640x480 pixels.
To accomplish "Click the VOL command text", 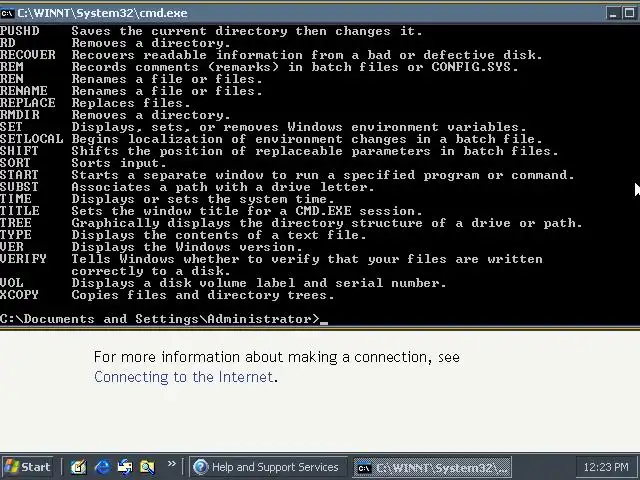I will [12, 283].
